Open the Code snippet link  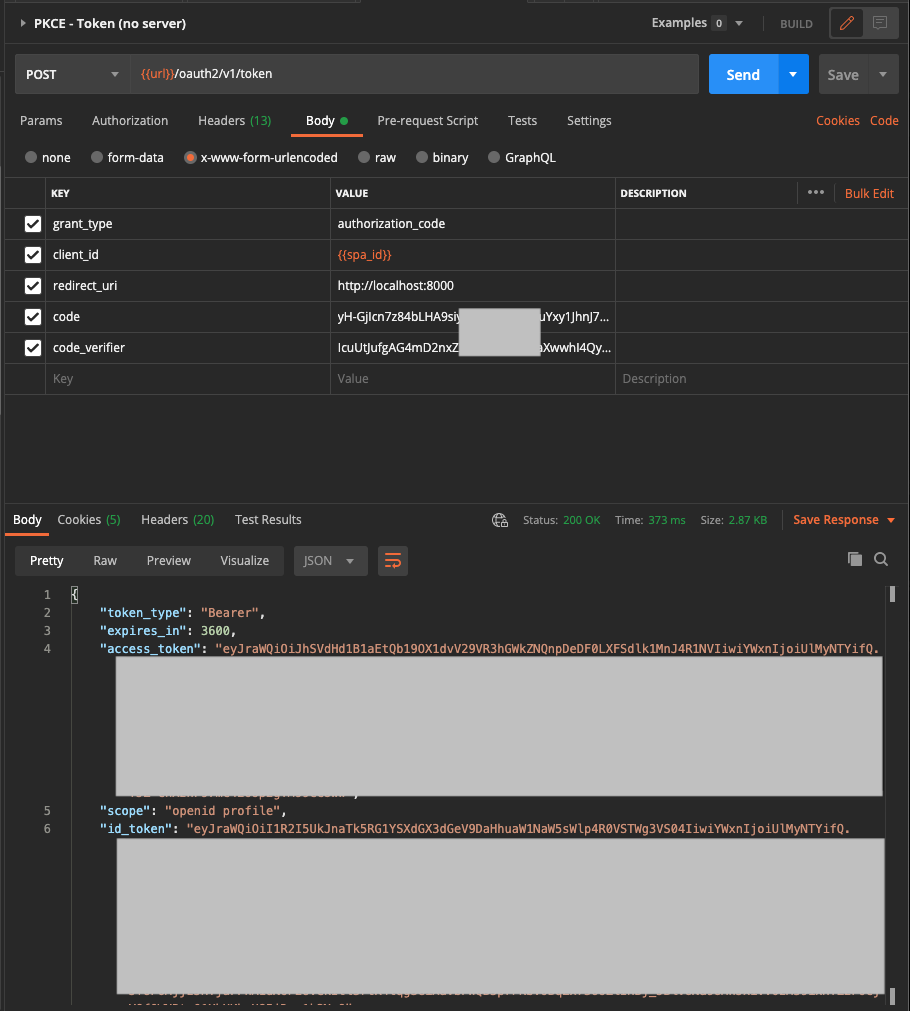click(x=884, y=121)
